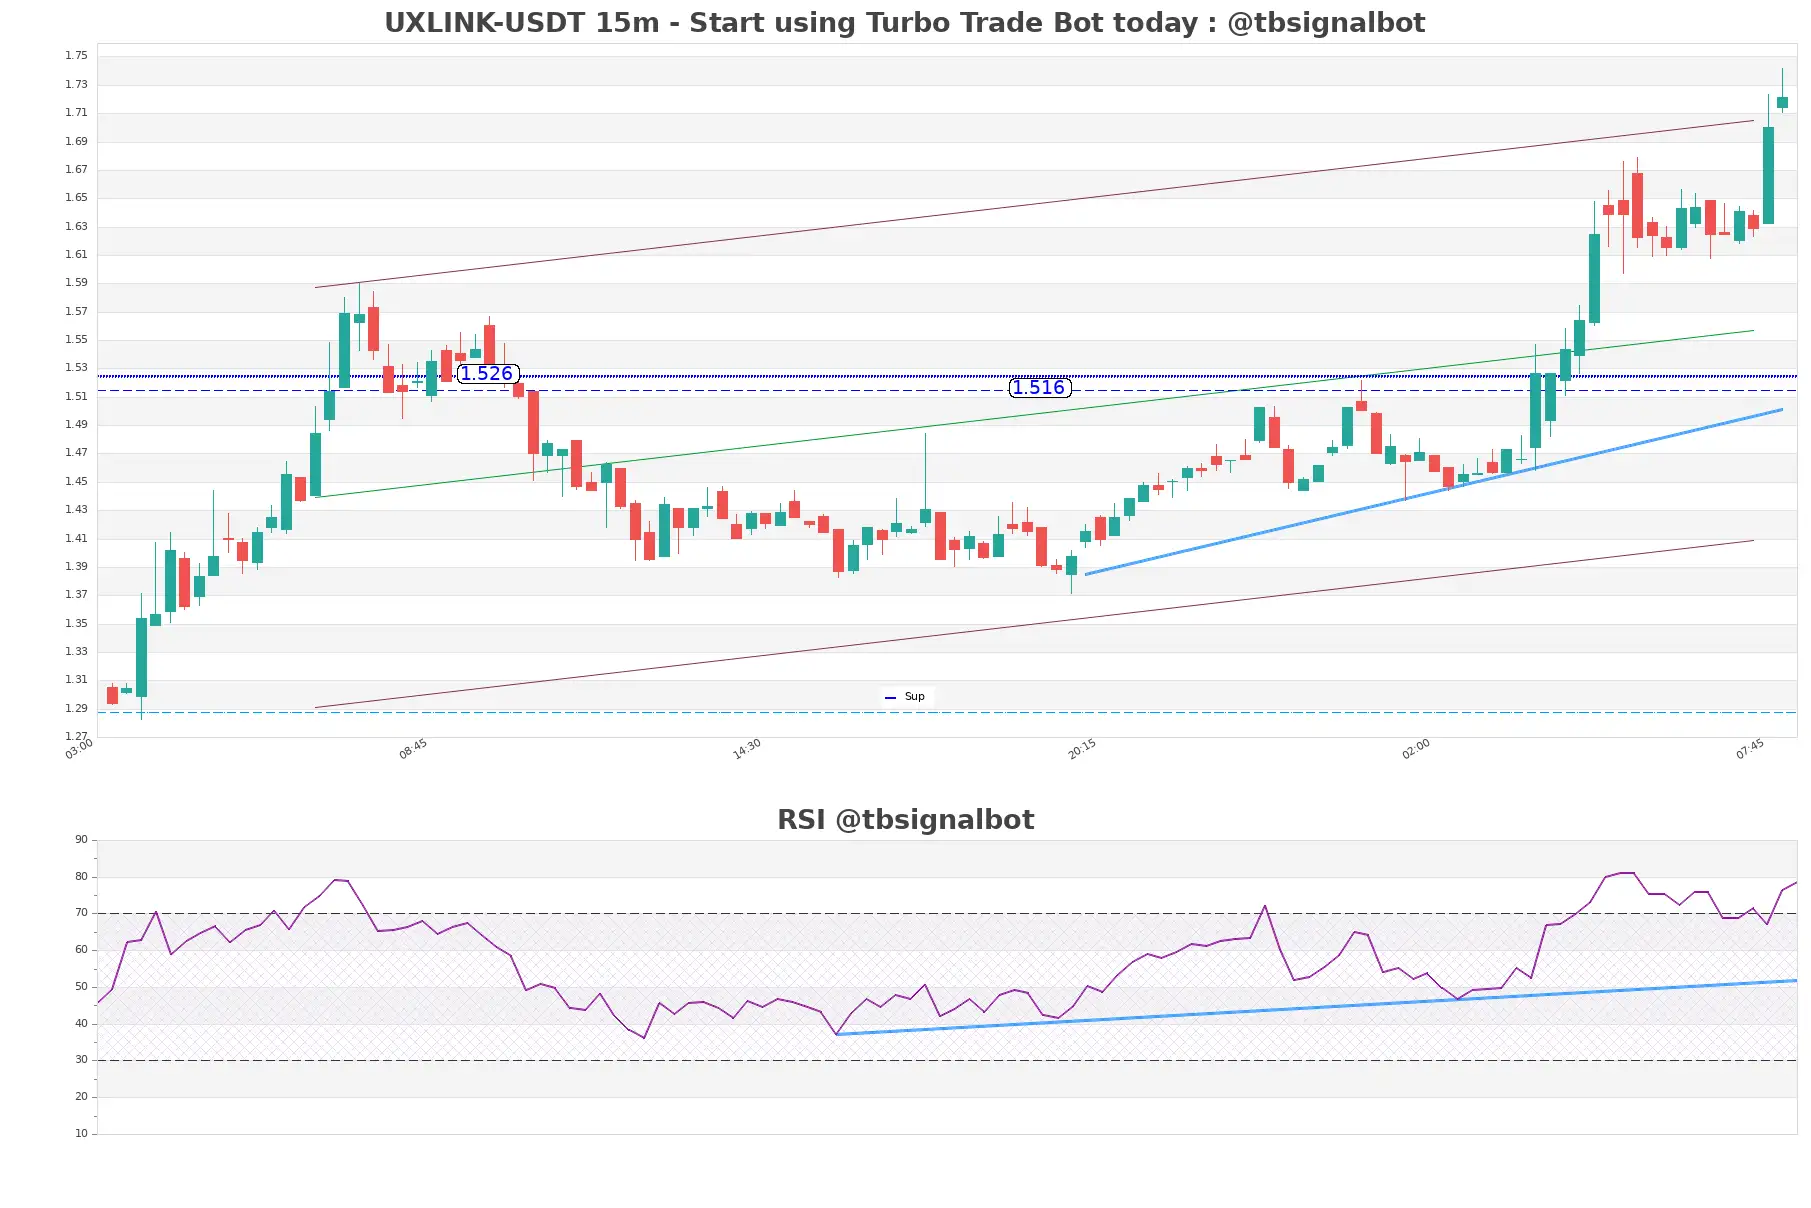Click the 14:30 time axis label
This screenshot has height=1208, width=1811.
(747, 749)
